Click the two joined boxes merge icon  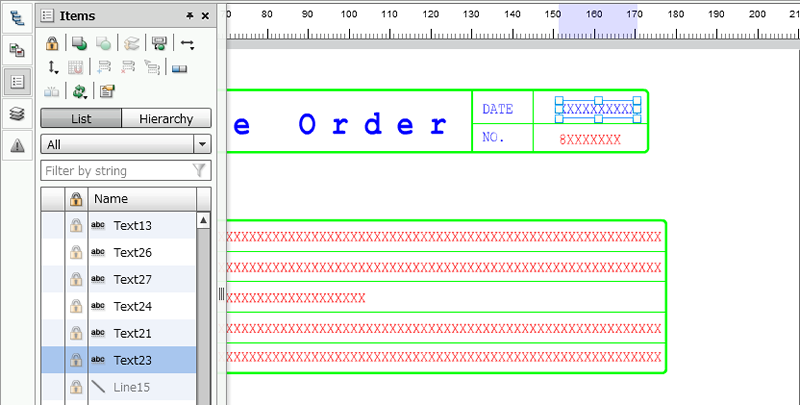click(x=52, y=92)
